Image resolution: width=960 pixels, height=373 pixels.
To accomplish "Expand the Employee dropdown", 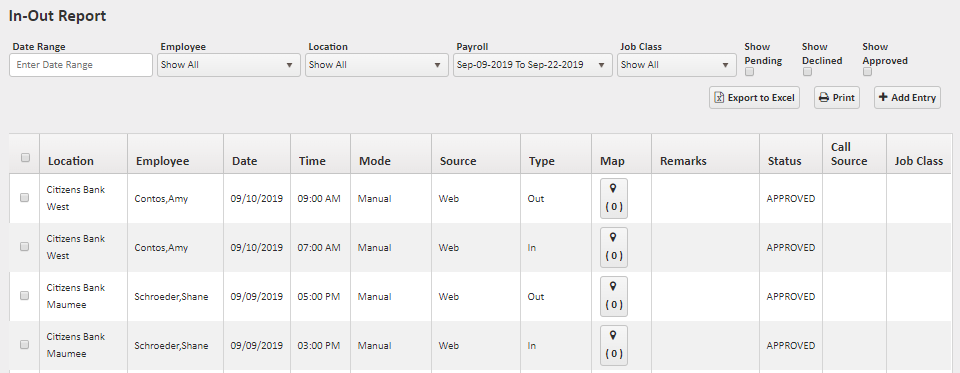I will [229, 65].
